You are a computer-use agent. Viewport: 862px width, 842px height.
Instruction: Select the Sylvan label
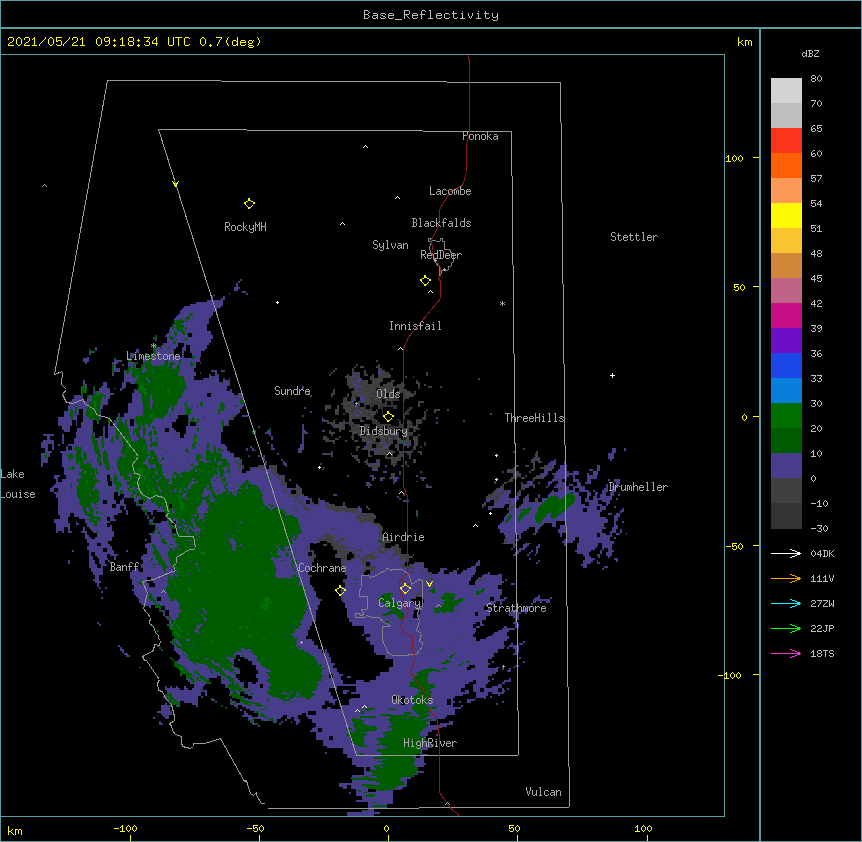[x=390, y=245]
